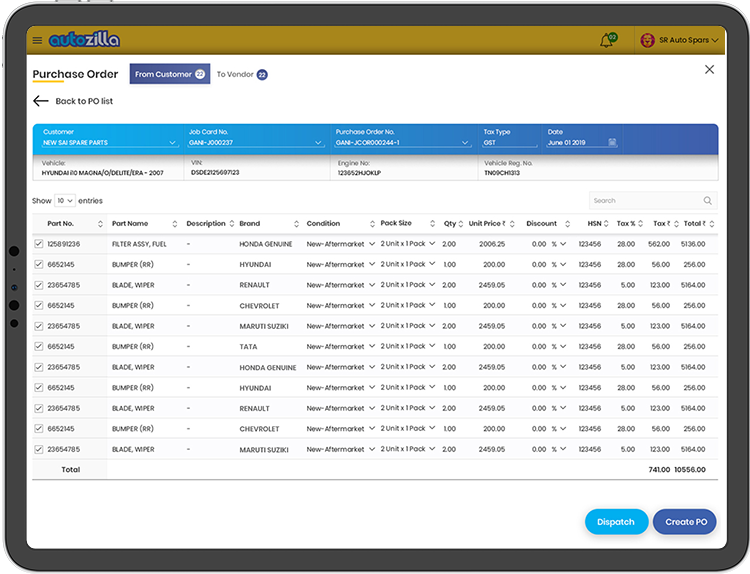Click the search magnifier icon
Screen dimensions: 750x574
click(707, 200)
